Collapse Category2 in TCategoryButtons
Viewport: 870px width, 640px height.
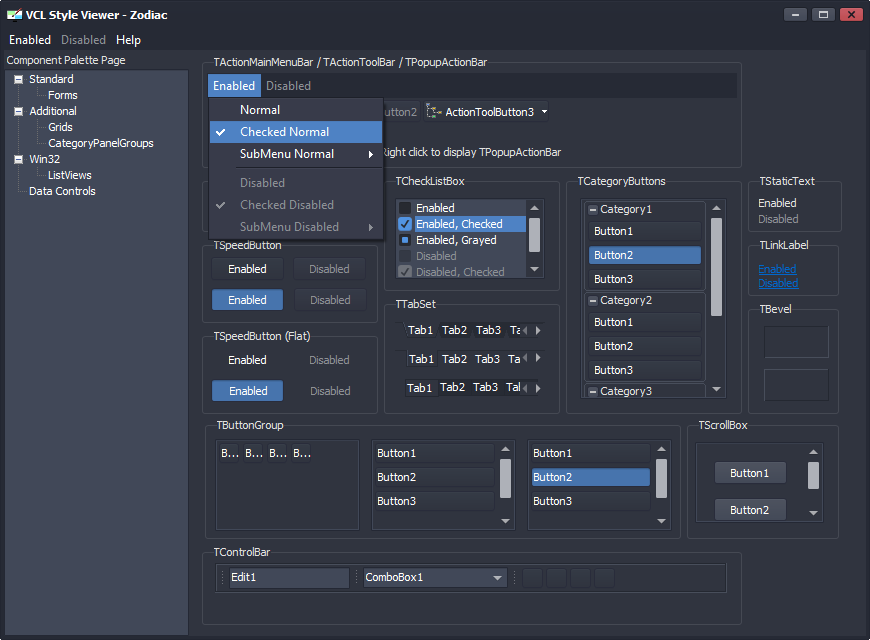click(x=593, y=300)
